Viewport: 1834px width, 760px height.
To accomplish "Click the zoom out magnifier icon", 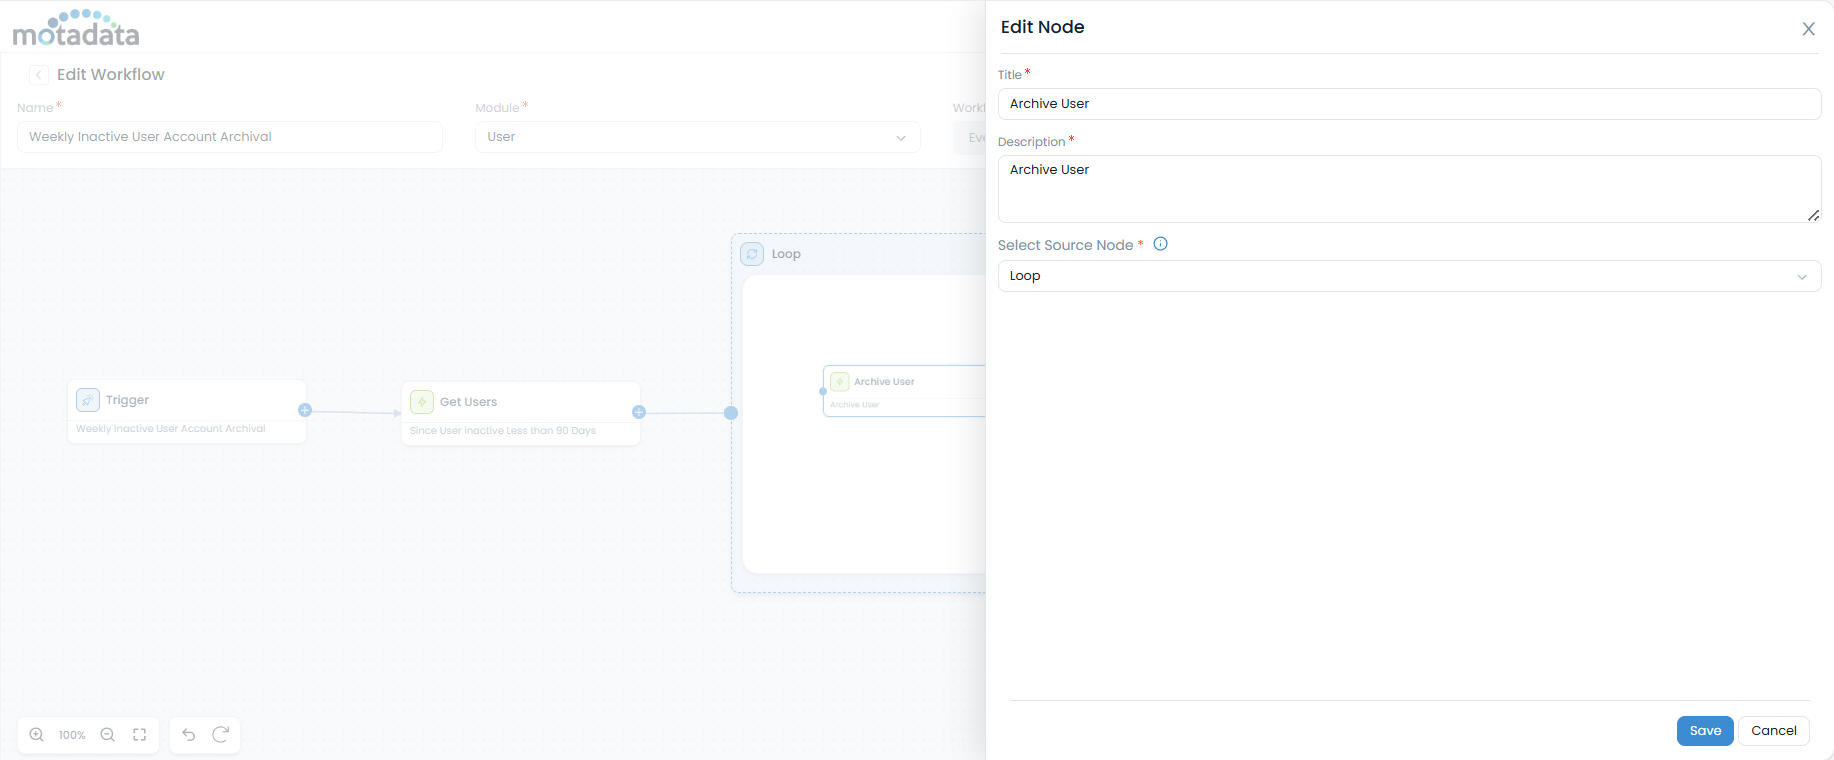I will [108, 735].
